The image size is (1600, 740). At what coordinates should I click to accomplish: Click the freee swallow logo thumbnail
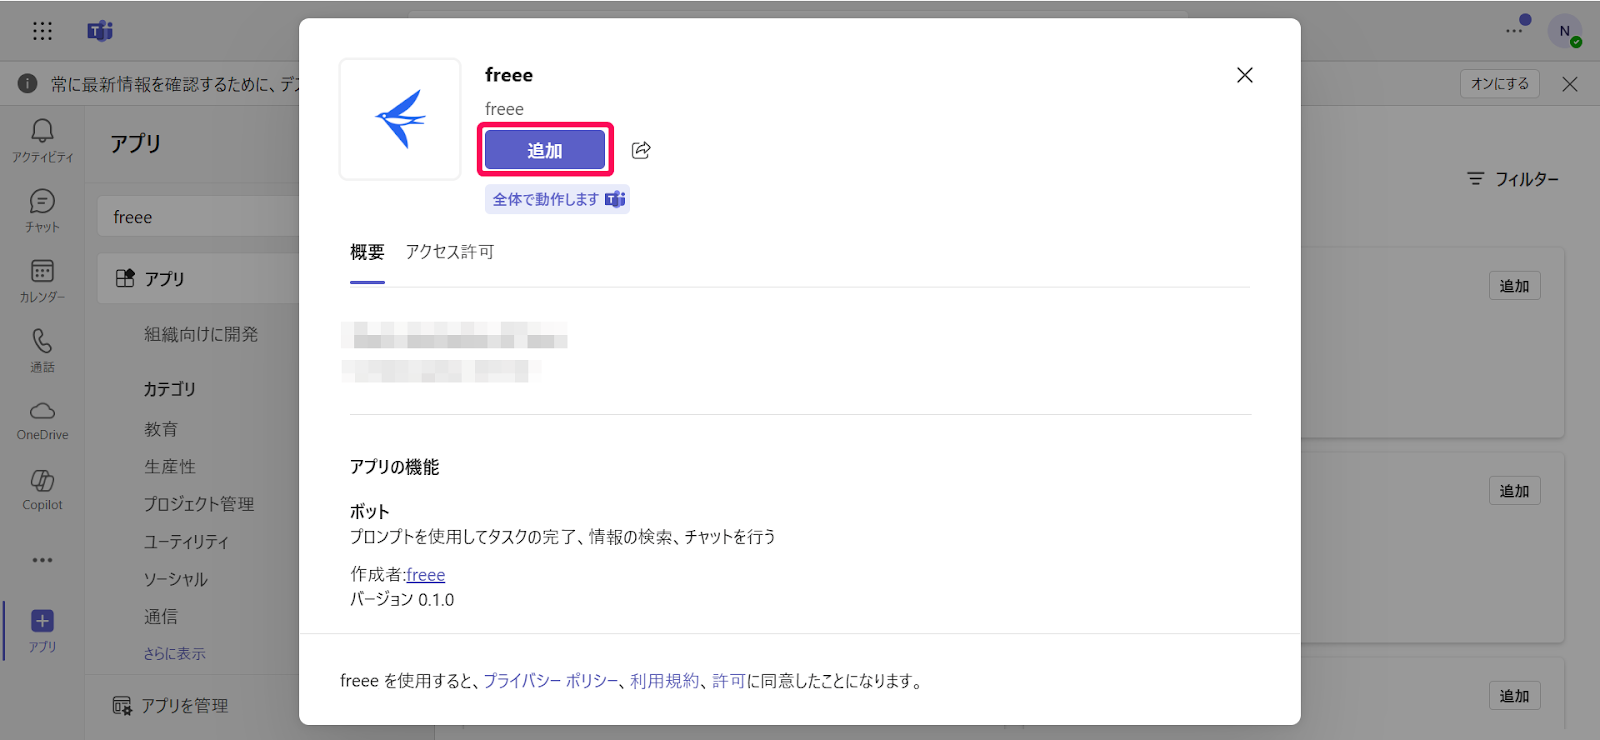point(400,119)
